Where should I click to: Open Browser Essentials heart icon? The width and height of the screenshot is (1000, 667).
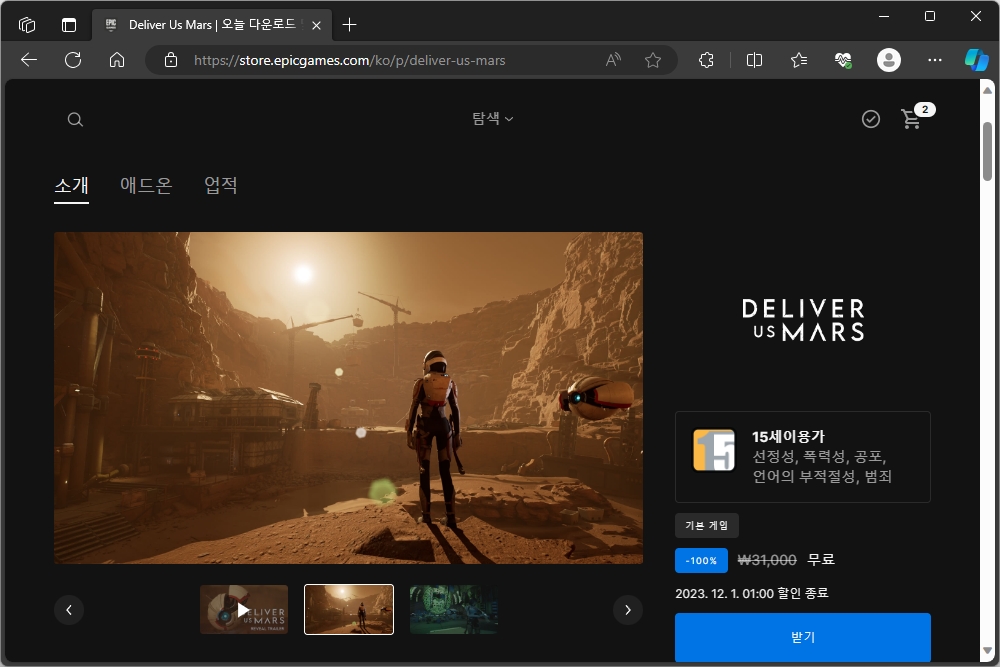click(x=843, y=60)
